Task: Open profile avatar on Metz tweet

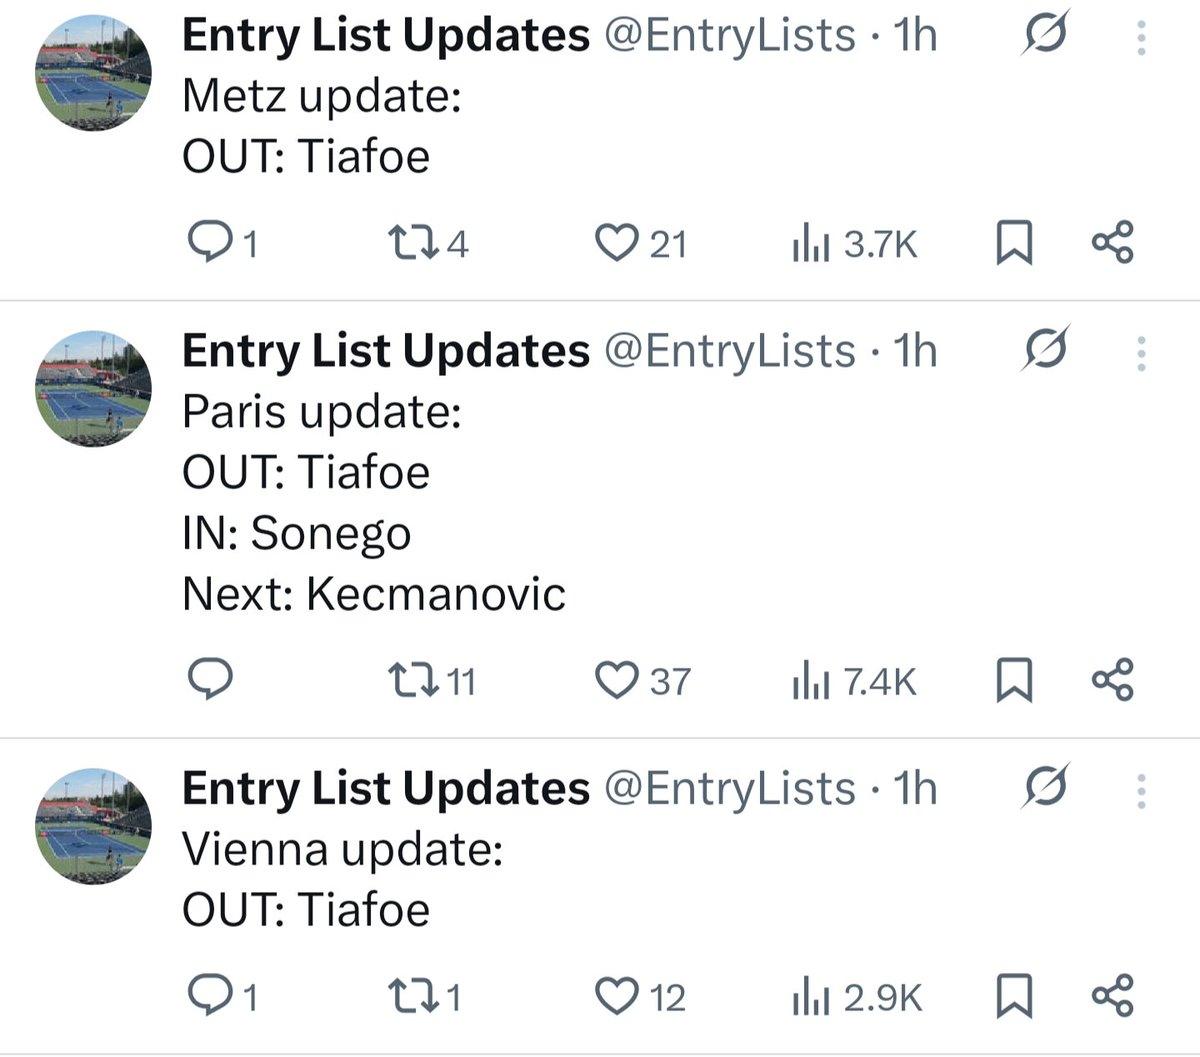Action: (93, 73)
